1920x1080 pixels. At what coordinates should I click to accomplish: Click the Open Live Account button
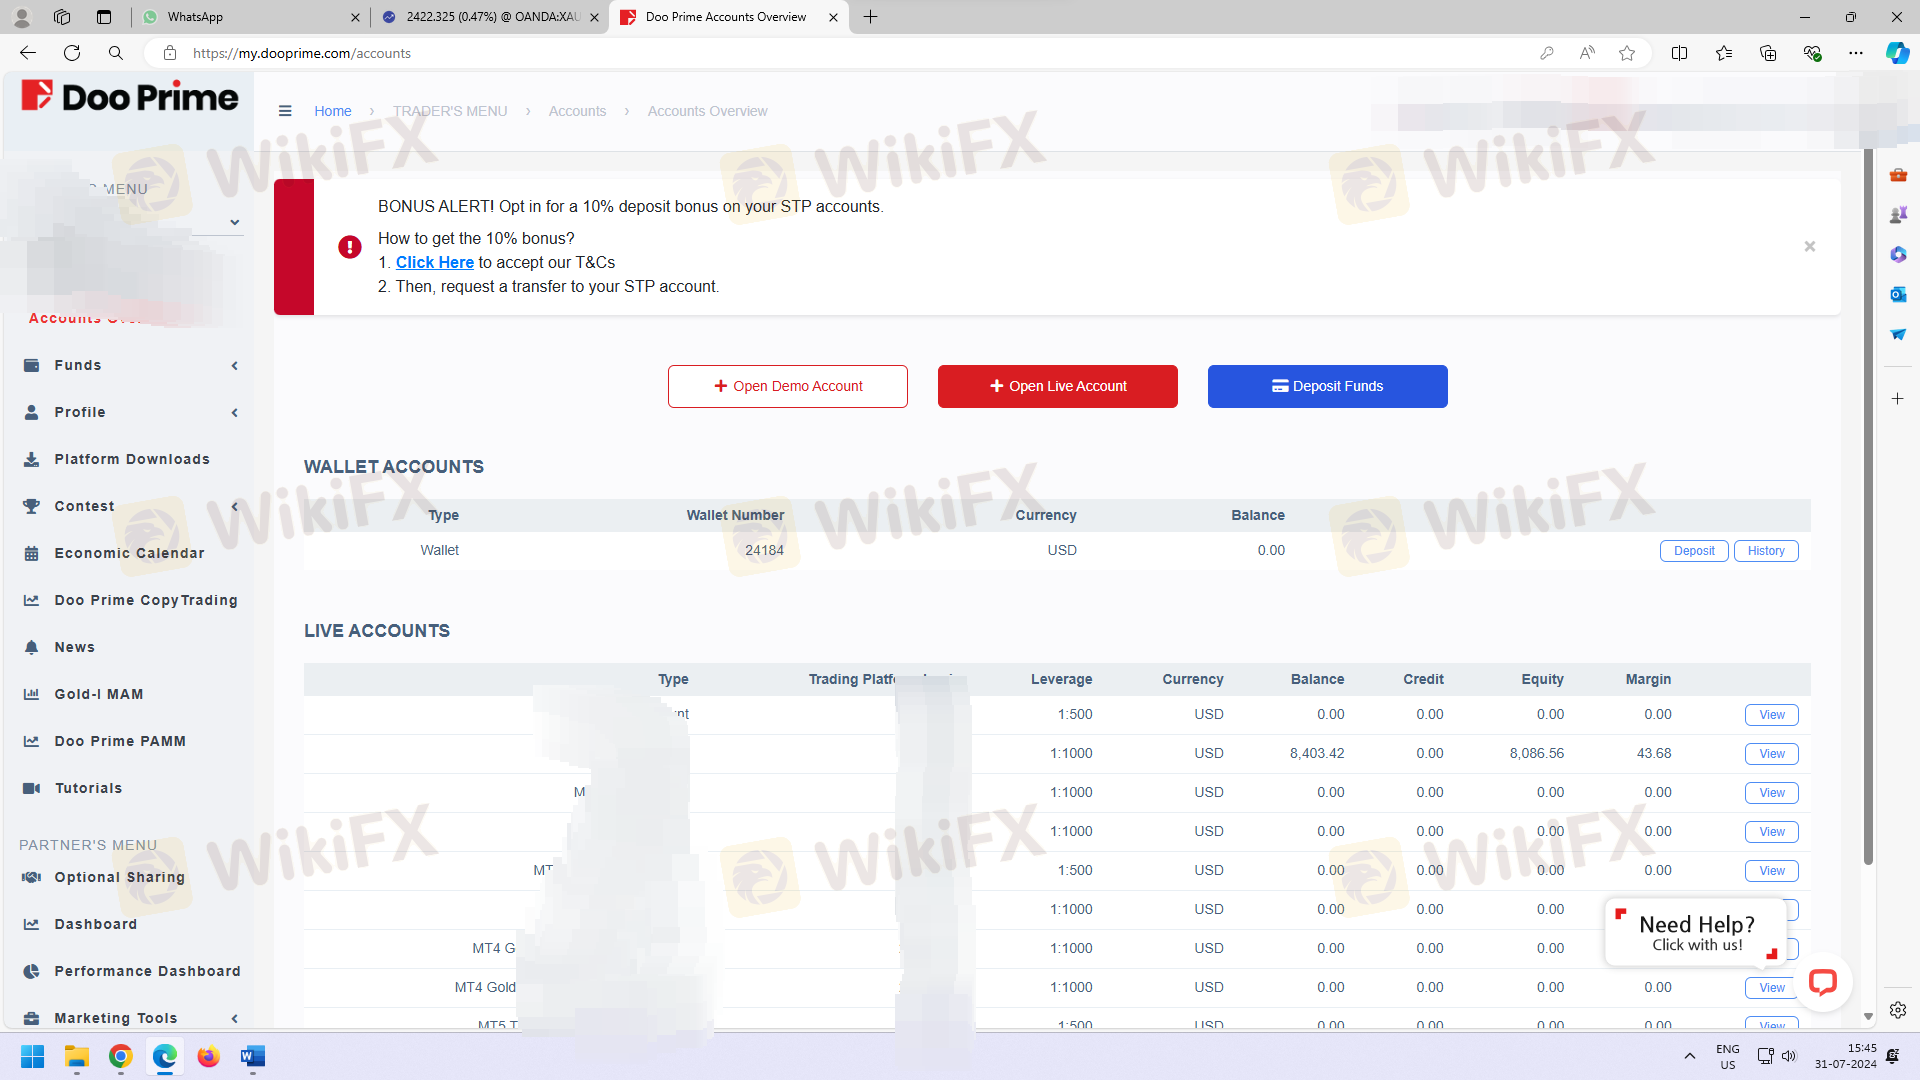pyautogui.click(x=1057, y=386)
